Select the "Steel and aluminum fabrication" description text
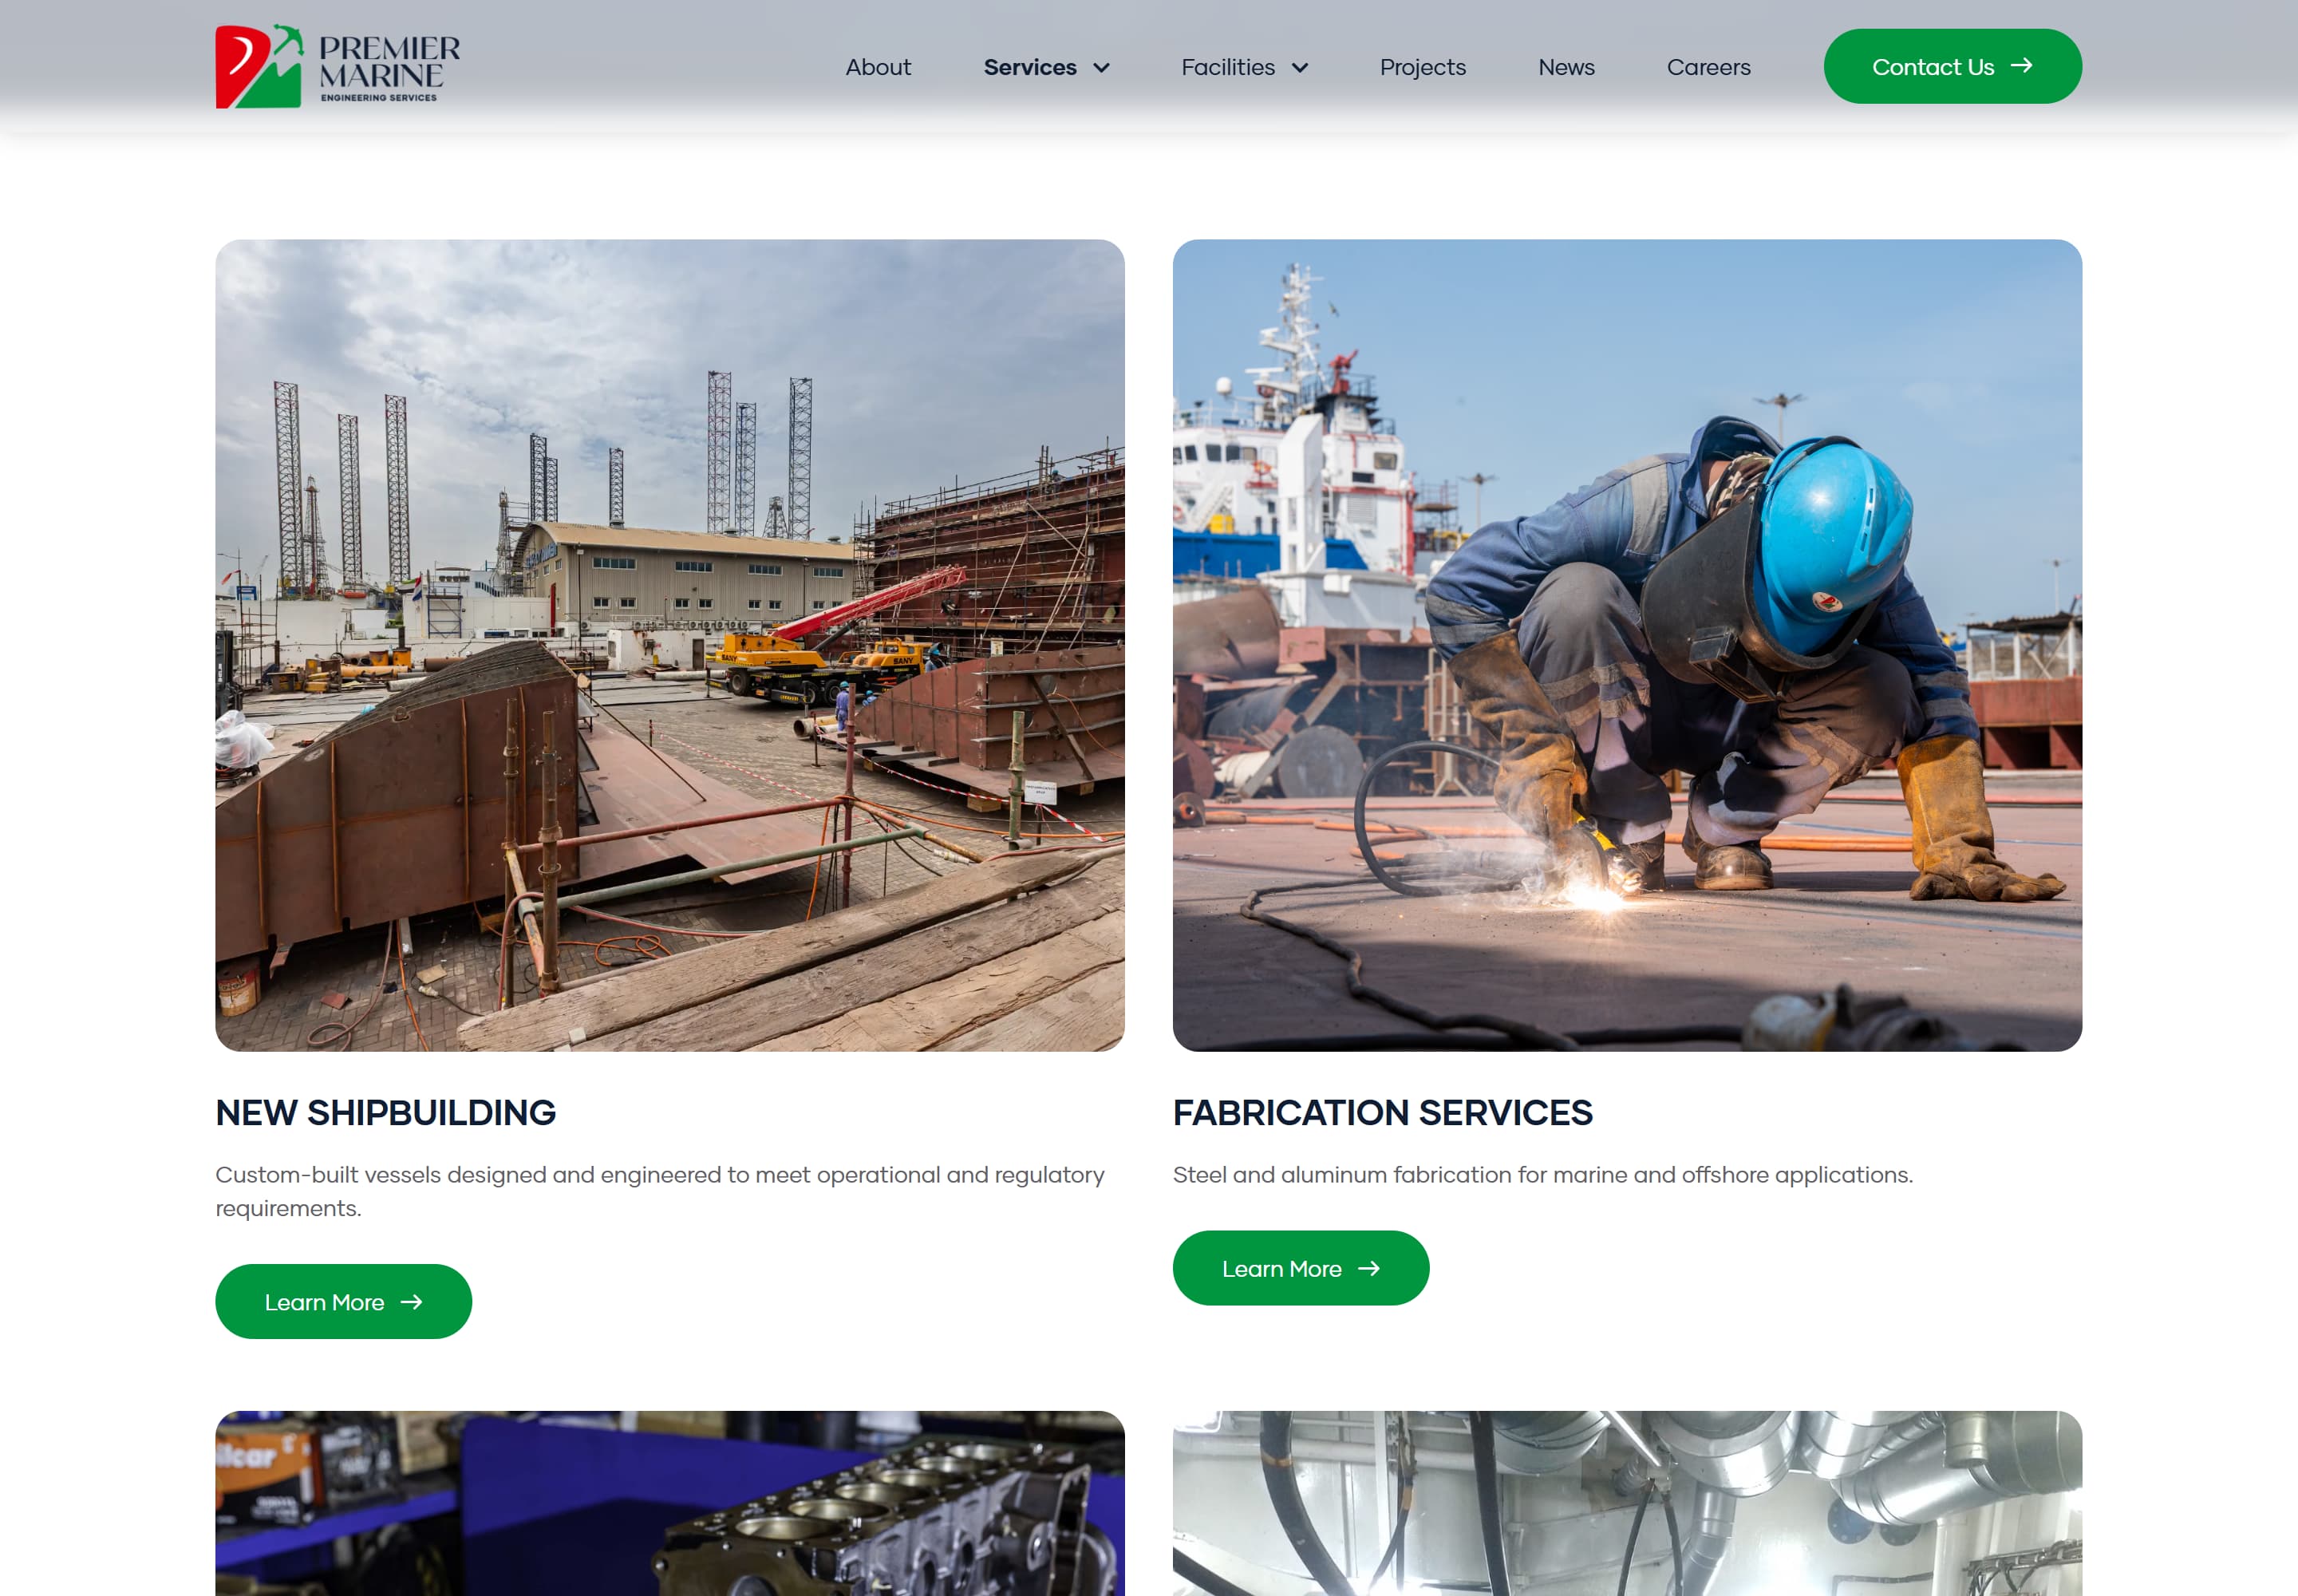 [1542, 1175]
